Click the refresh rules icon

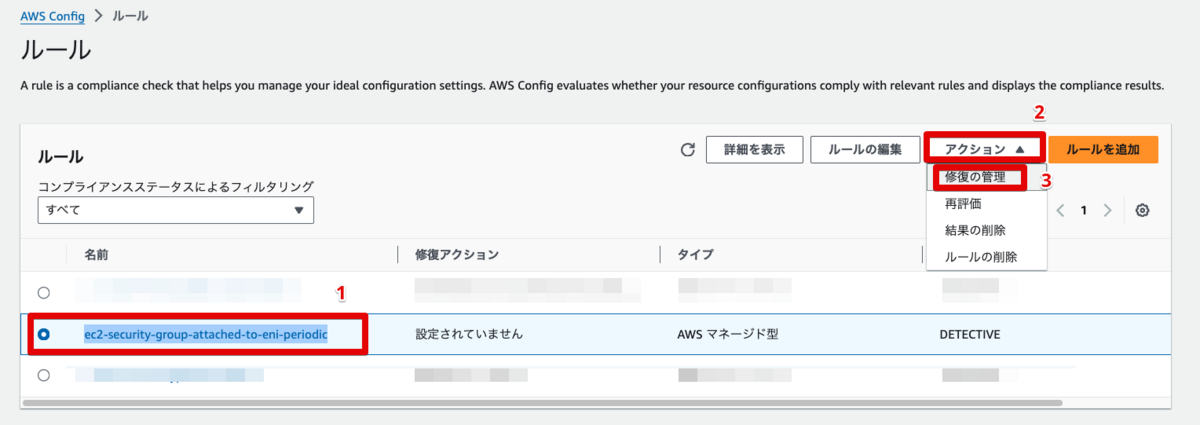pyautogui.click(x=687, y=150)
